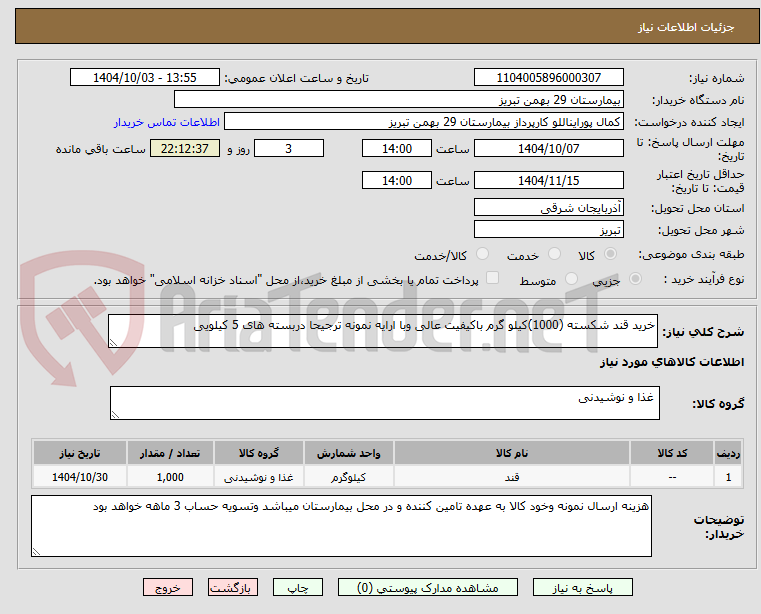
Task: Select the کالا radio button
Action: tap(611, 254)
